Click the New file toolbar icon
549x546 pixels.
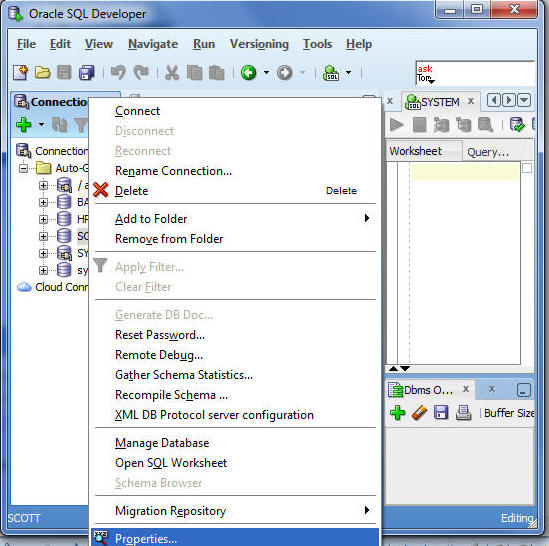(21, 72)
